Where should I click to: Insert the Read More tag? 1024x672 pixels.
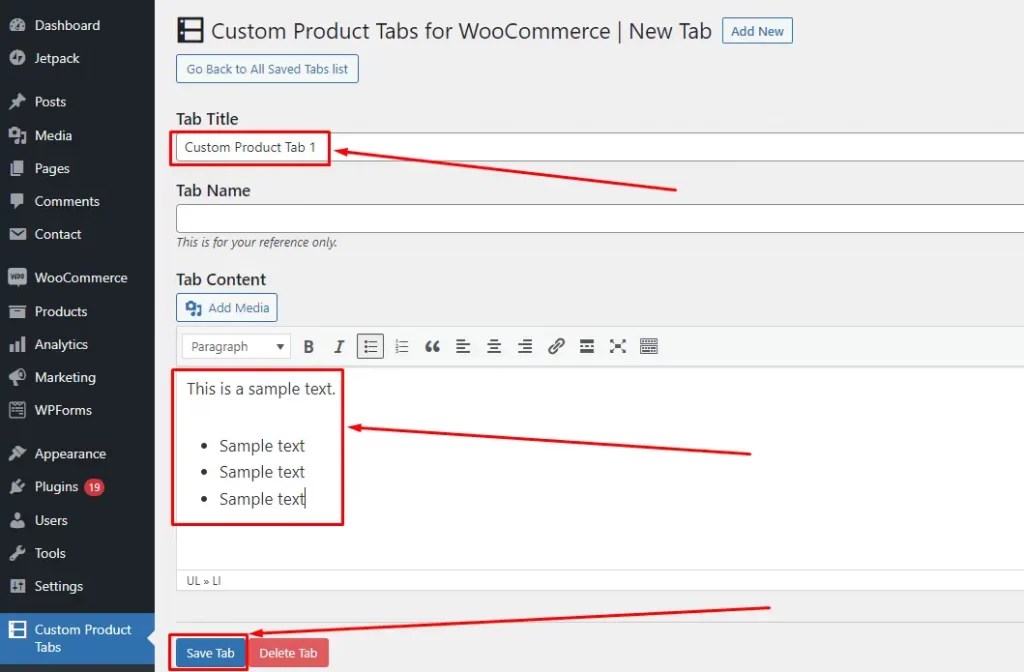pyautogui.click(x=586, y=346)
